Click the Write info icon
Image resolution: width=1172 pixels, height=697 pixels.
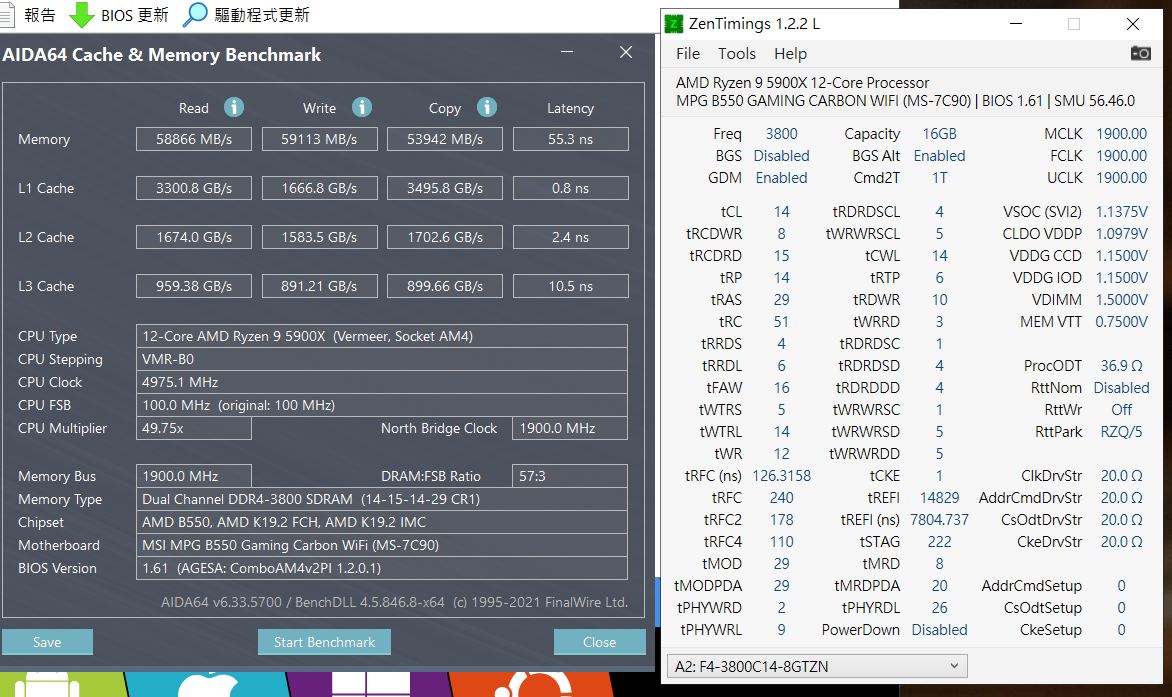pyautogui.click(x=362, y=108)
